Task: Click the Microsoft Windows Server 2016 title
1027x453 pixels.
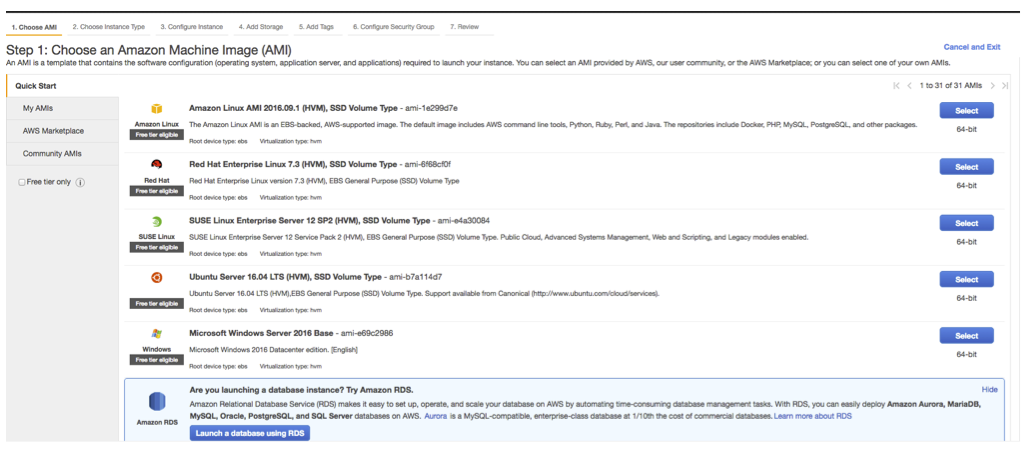Action: coord(261,333)
